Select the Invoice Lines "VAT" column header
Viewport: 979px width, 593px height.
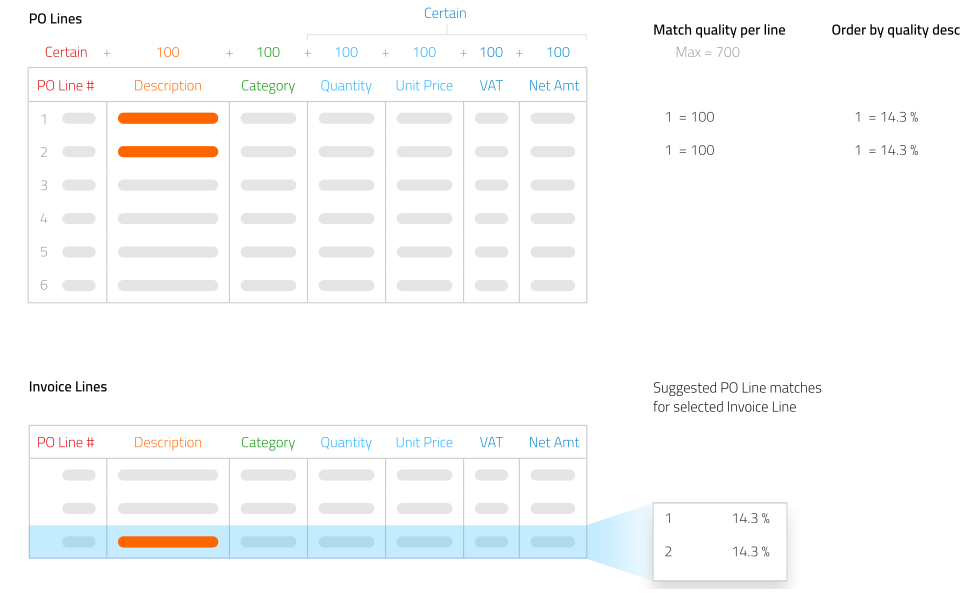(491, 442)
